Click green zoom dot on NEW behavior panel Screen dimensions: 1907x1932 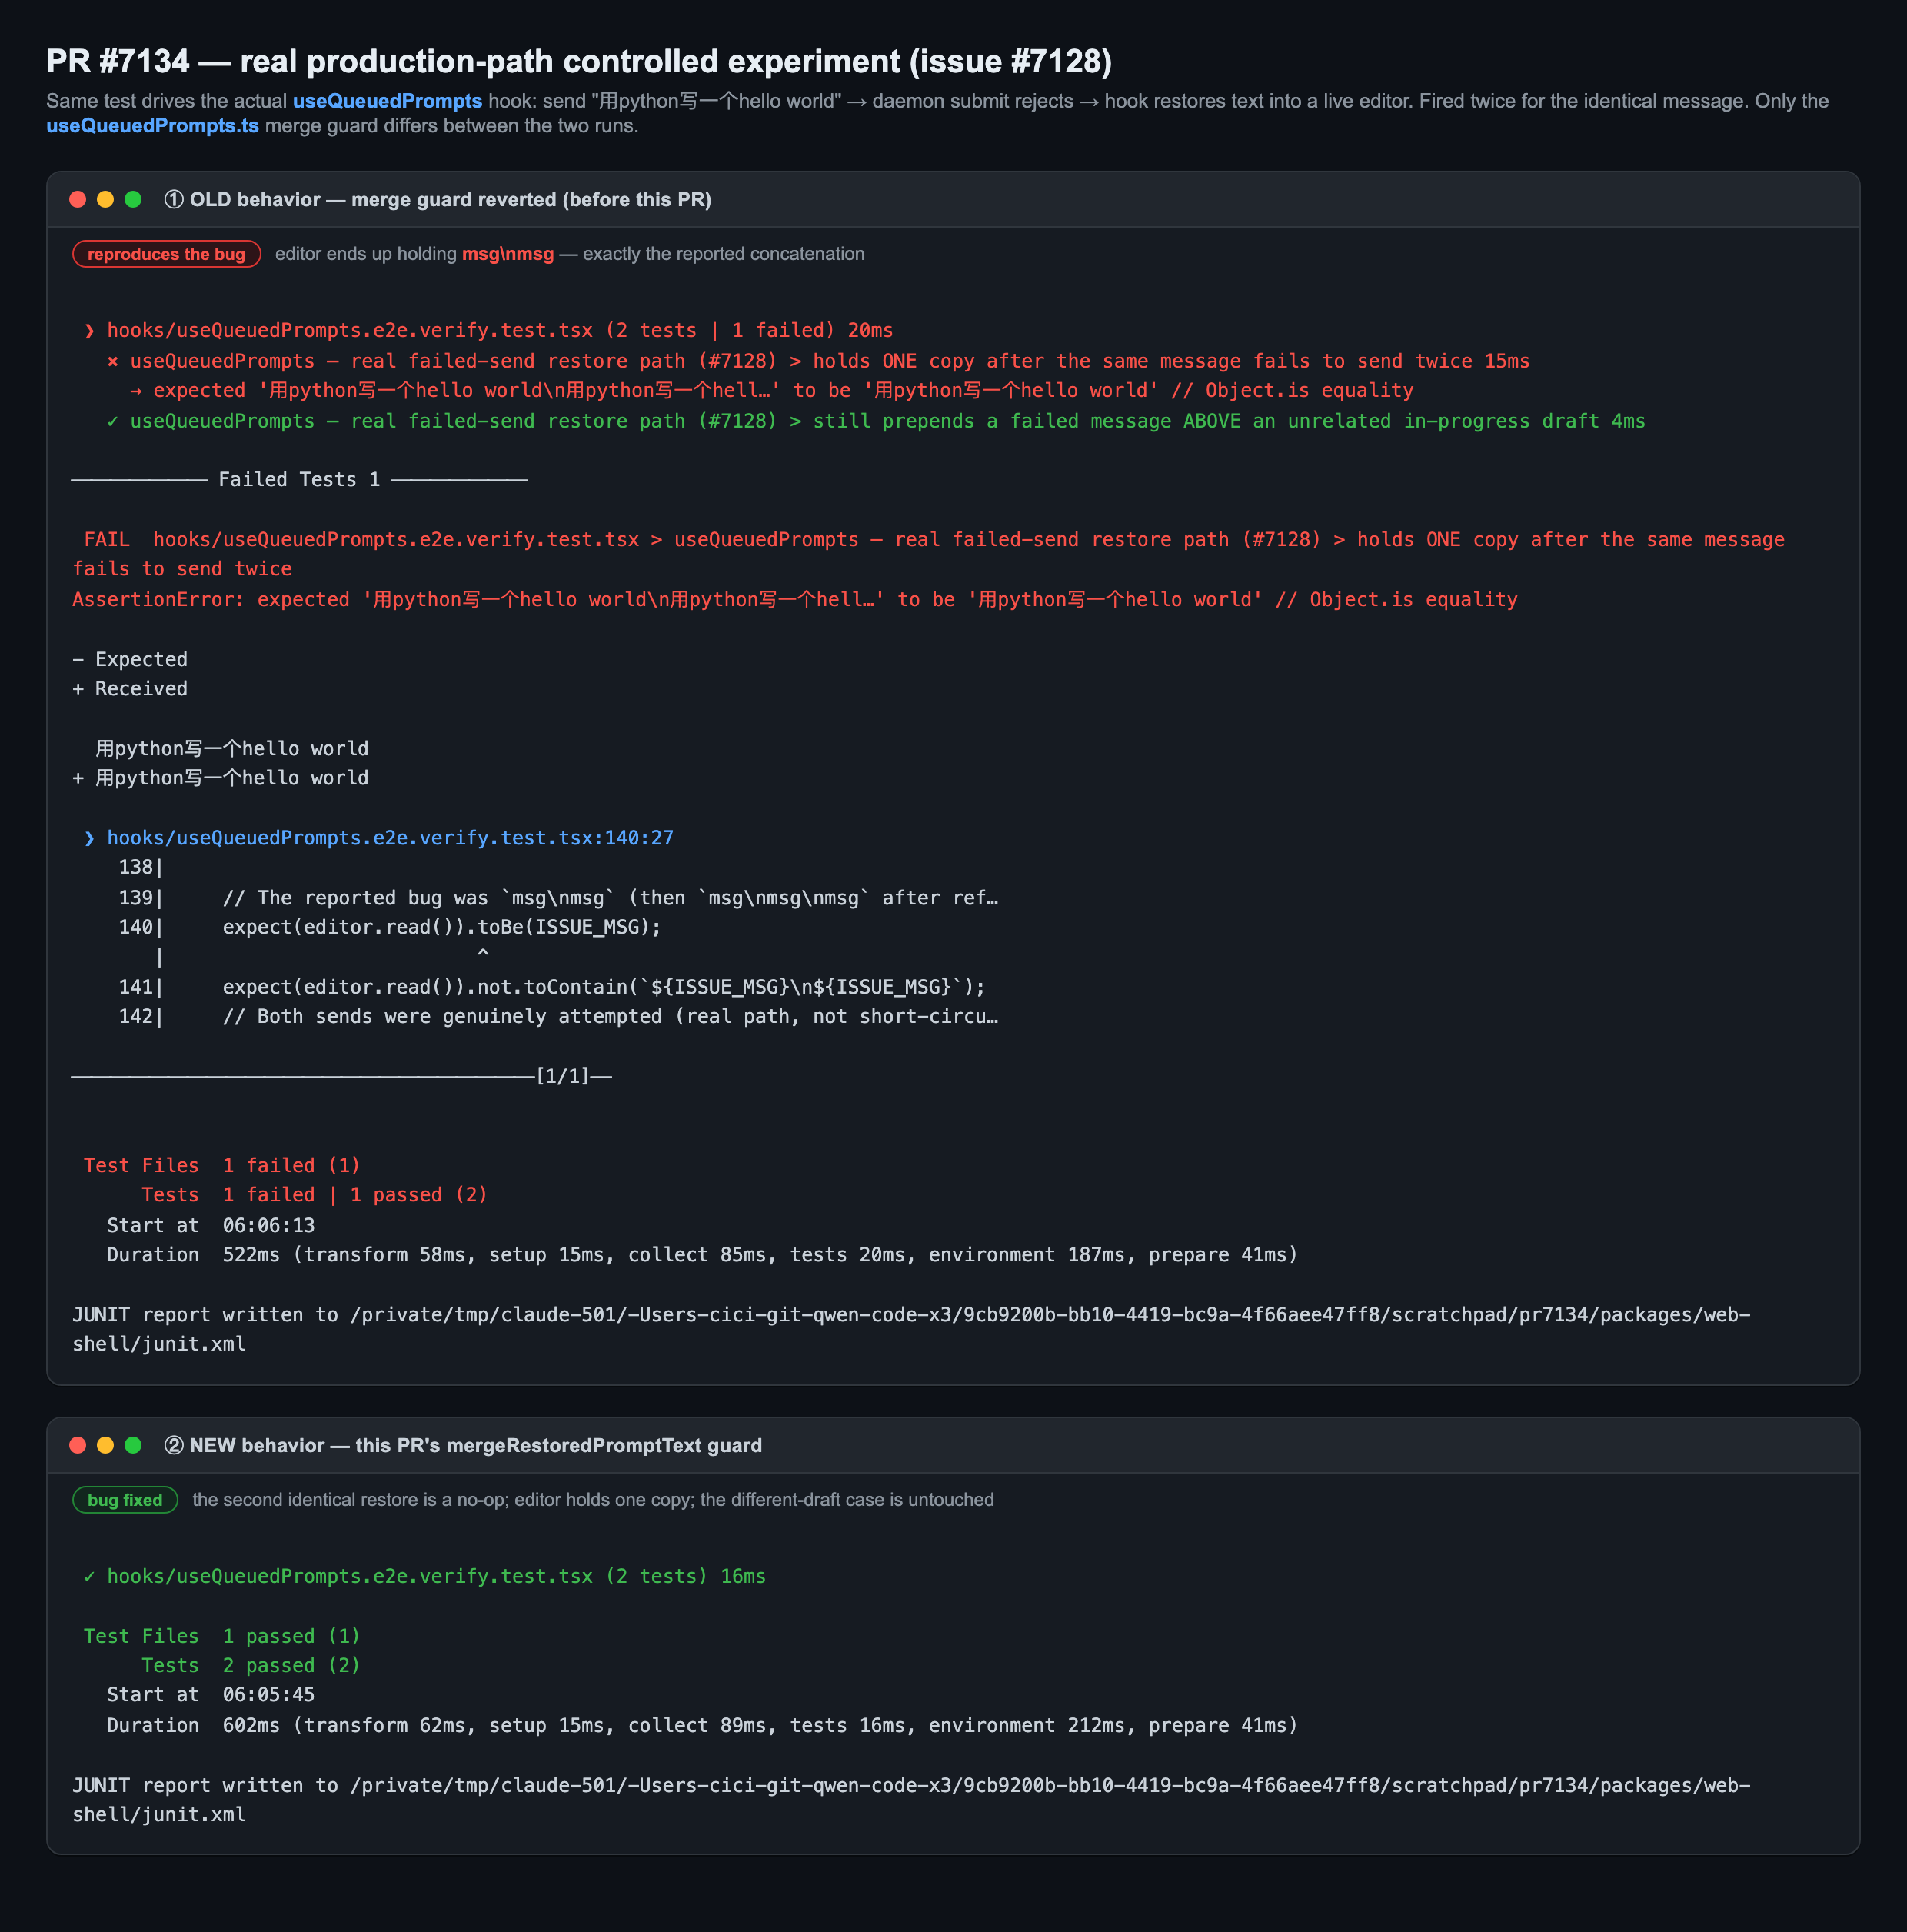coord(133,1445)
